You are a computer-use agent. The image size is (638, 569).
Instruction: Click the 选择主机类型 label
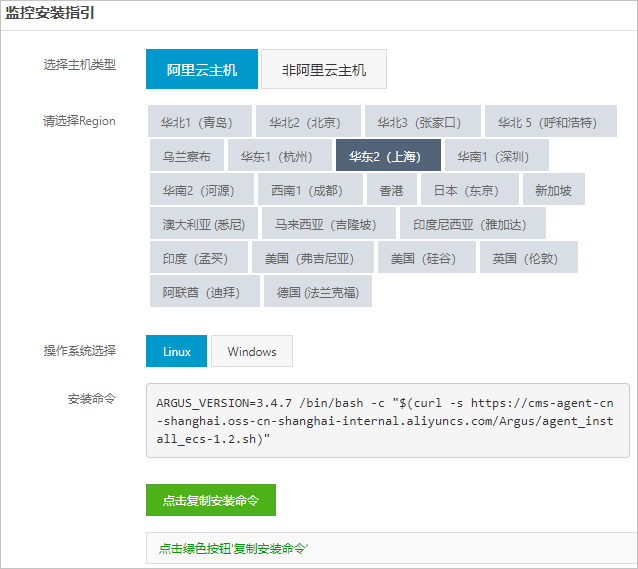(80, 64)
